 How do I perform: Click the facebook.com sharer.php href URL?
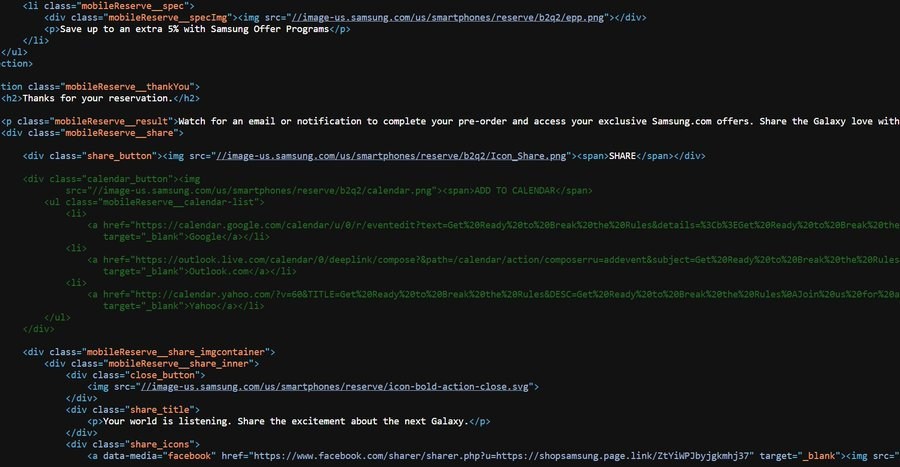tap(502, 456)
